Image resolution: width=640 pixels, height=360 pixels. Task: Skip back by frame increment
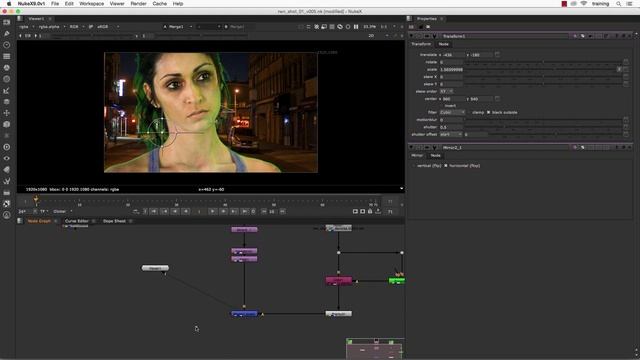click(x=264, y=211)
